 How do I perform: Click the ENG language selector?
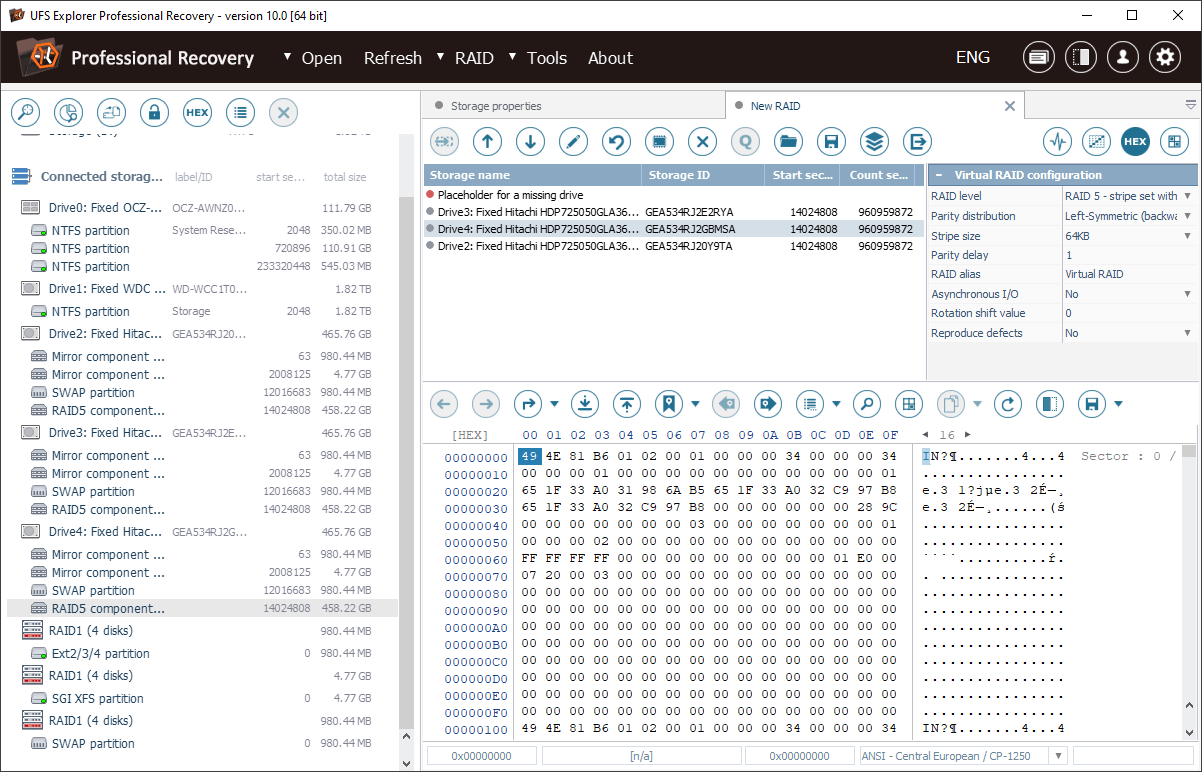click(972, 57)
